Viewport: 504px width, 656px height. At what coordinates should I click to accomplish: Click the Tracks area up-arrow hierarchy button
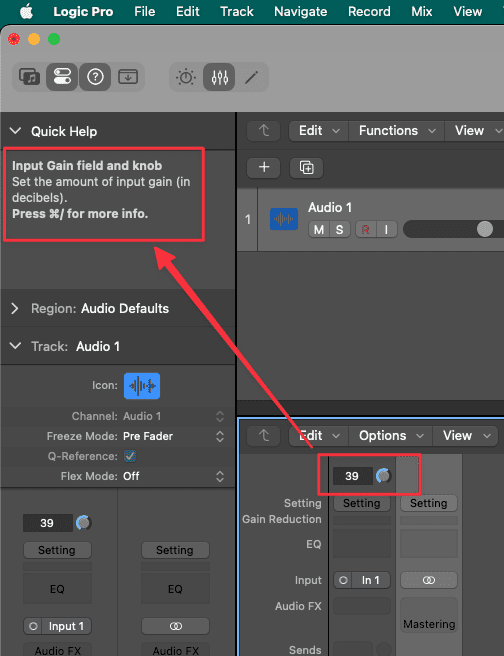click(264, 131)
